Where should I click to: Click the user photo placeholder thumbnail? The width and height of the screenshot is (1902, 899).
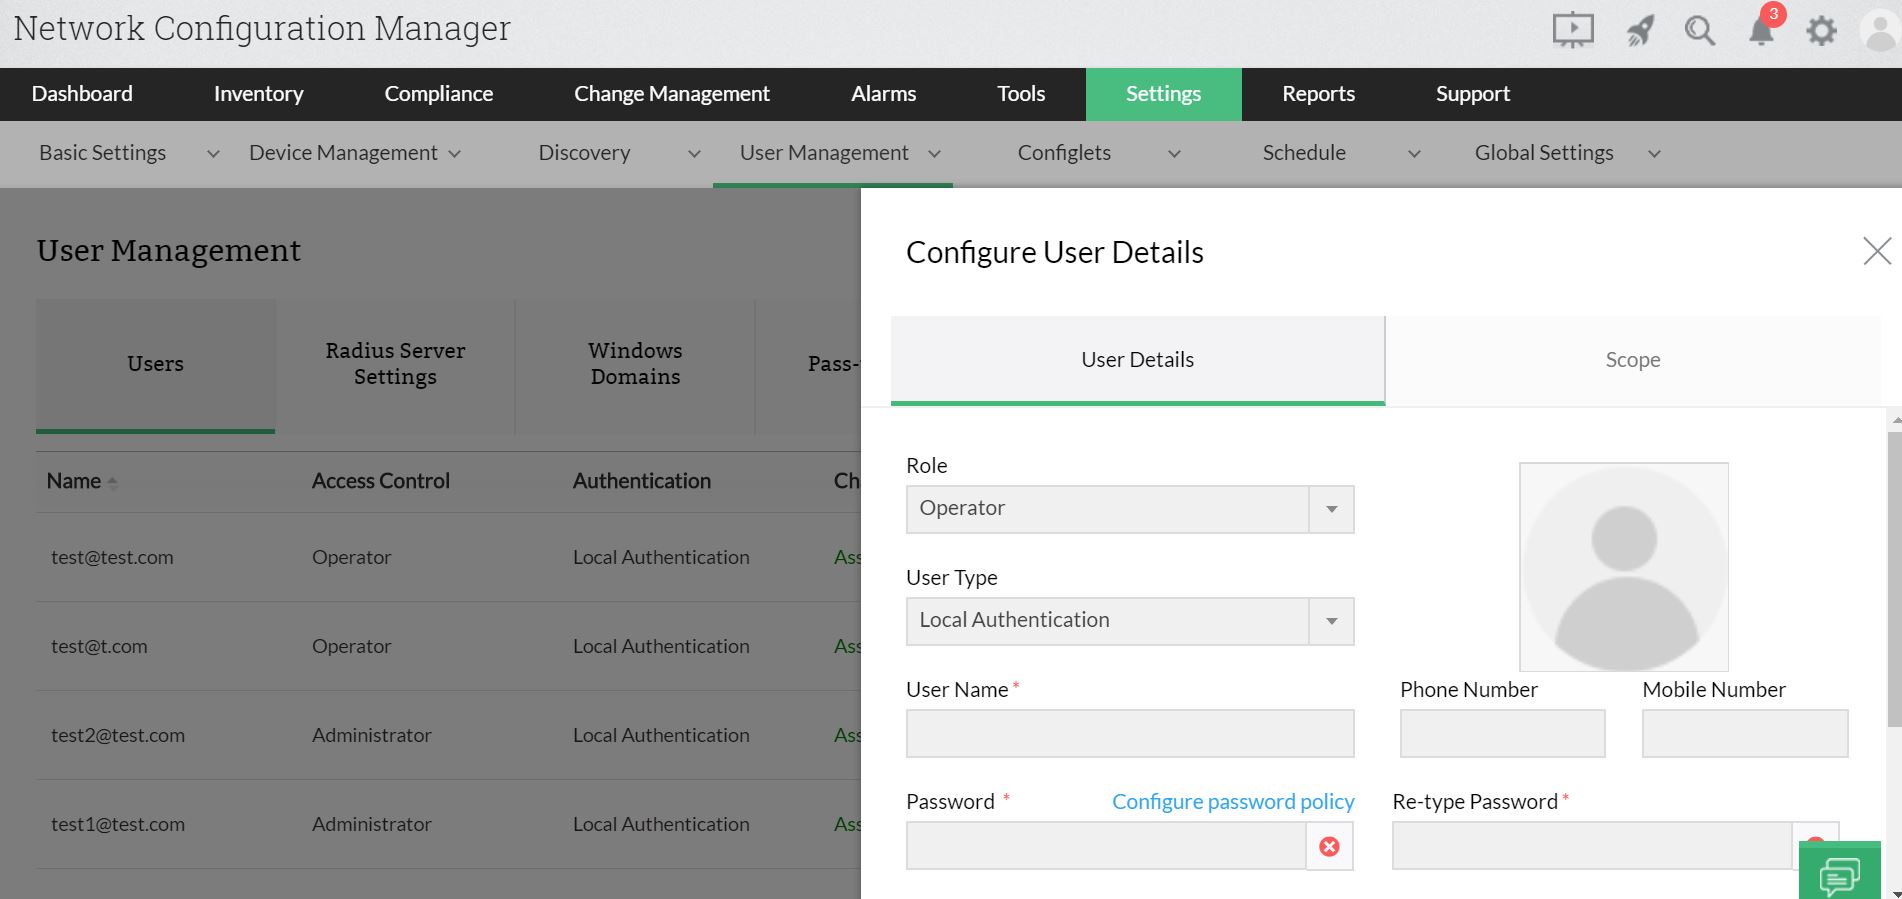(1623, 567)
